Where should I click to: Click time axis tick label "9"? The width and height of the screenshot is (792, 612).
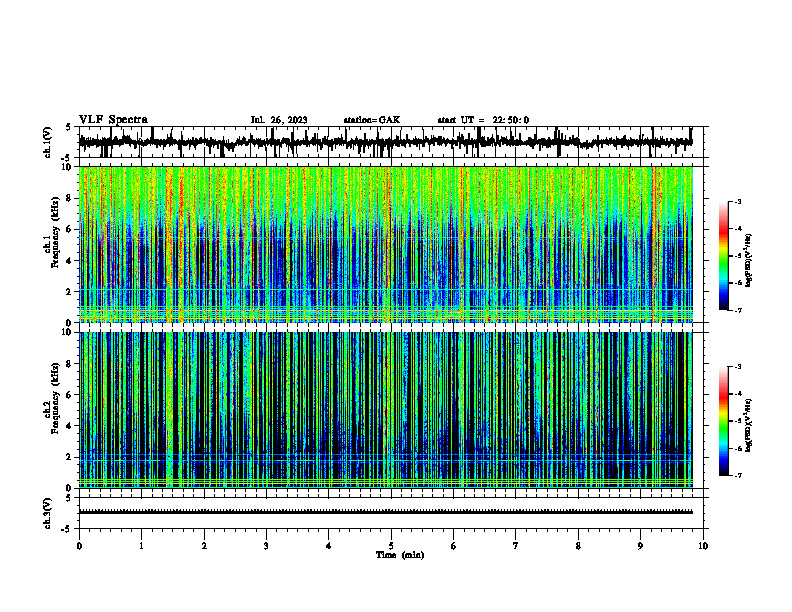click(x=640, y=546)
